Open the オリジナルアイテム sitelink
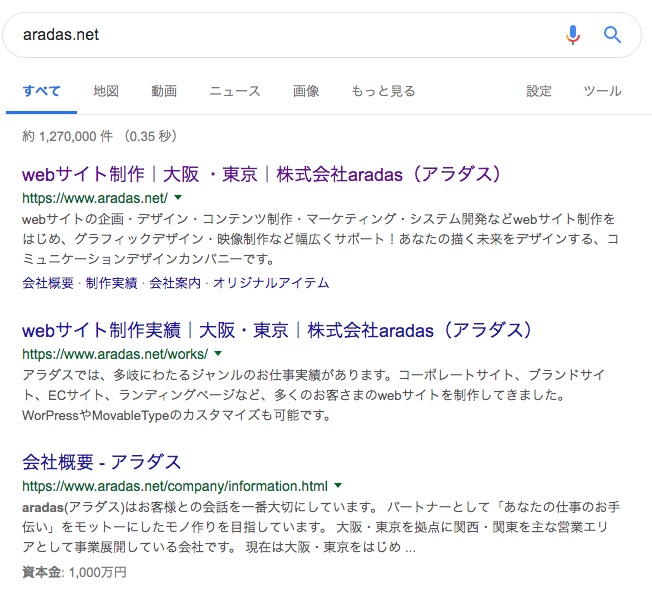Viewport: 652px width, 596px height. [271, 283]
